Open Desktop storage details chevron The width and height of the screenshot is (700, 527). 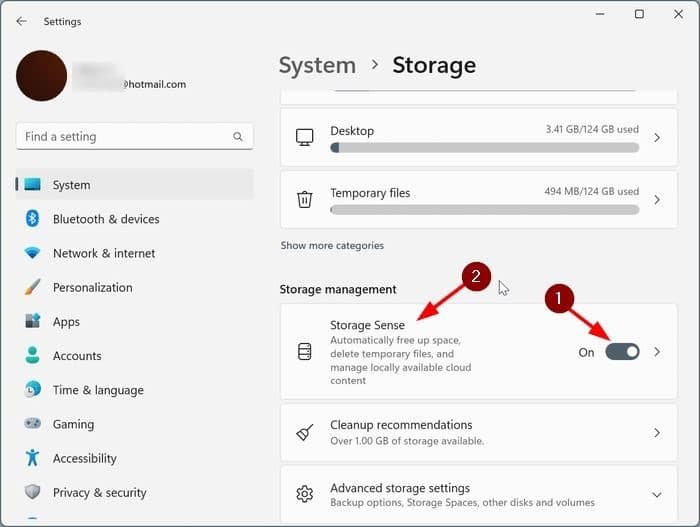[x=657, y=138]
